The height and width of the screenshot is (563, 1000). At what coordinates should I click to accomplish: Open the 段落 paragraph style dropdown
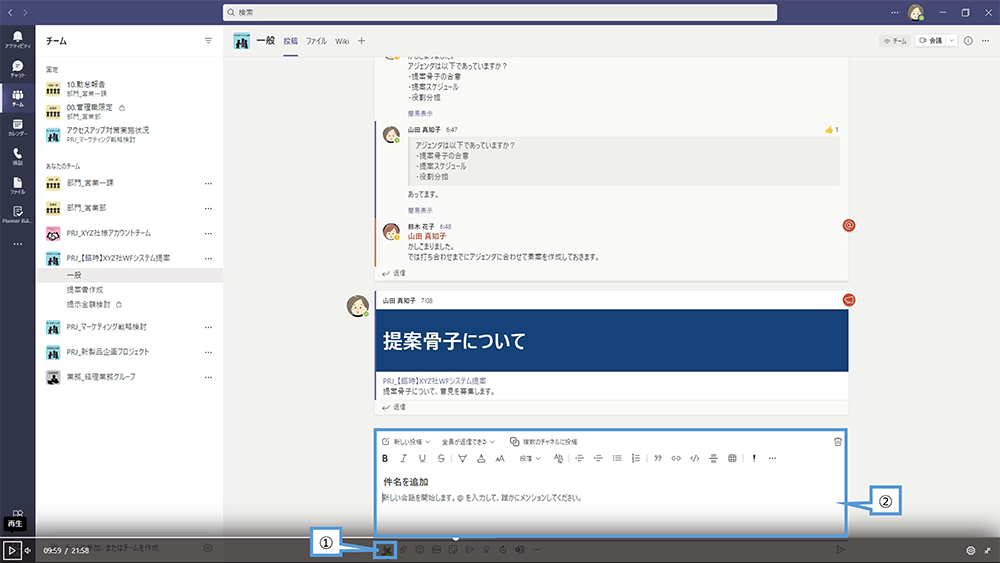[x=530, y=458]
